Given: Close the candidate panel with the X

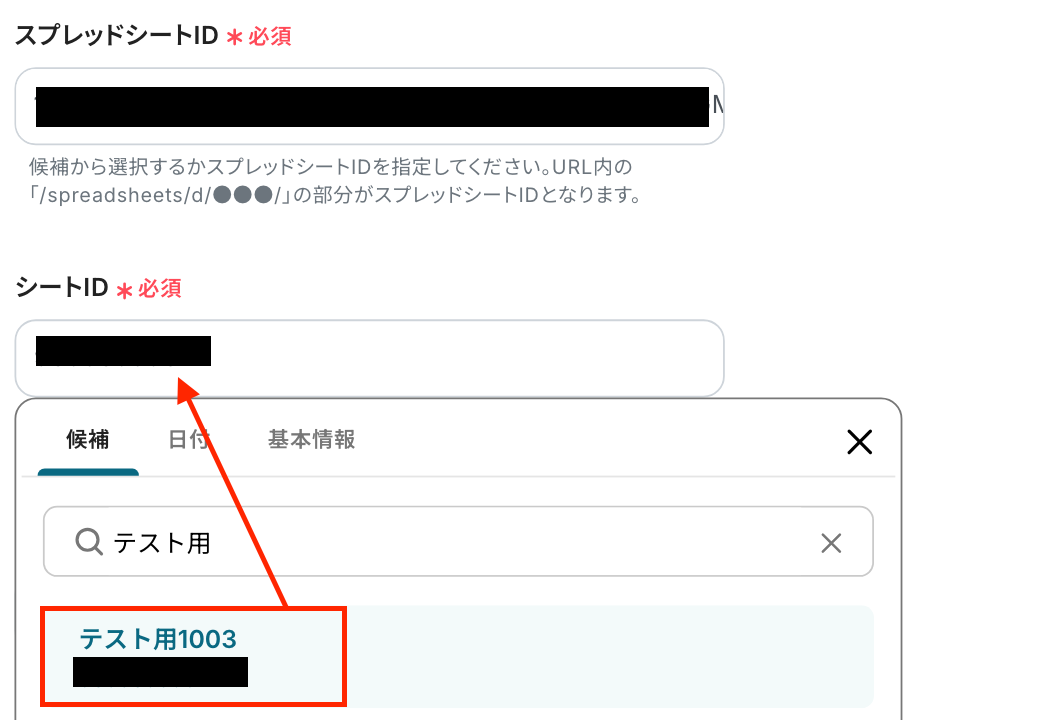Looking at the screenshot, I should click(x=860, y=442).
